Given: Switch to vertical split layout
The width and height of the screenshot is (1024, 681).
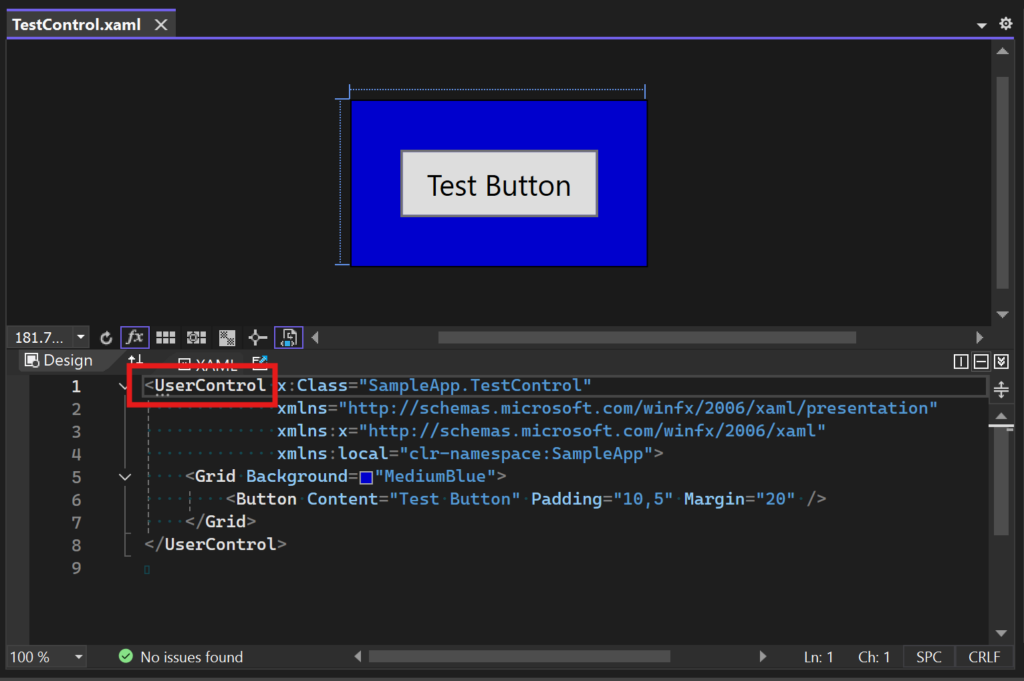Looking at the screenshot, I should coord(961,361).
